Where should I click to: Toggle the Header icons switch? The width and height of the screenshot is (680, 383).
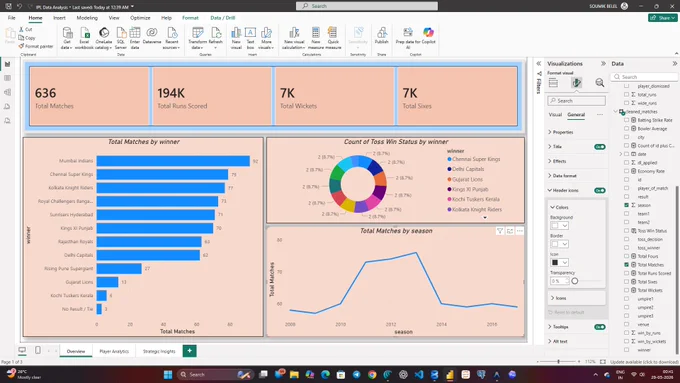600,190
